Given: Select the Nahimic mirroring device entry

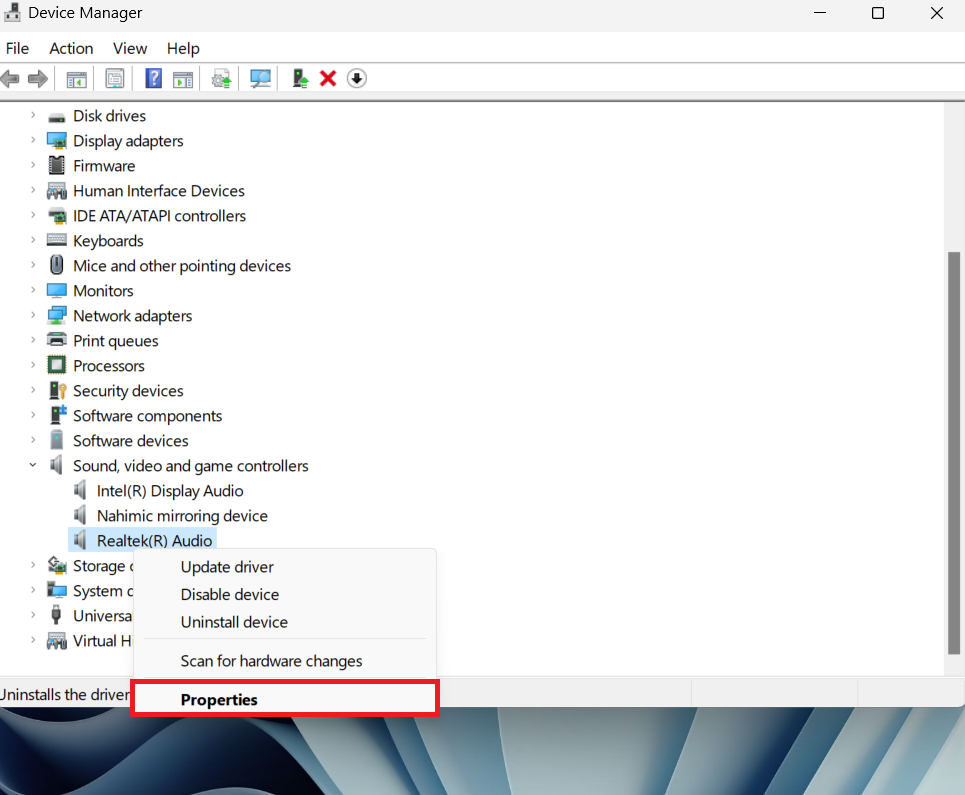Looking at the screenshot, I should click(x=180, y=515).
